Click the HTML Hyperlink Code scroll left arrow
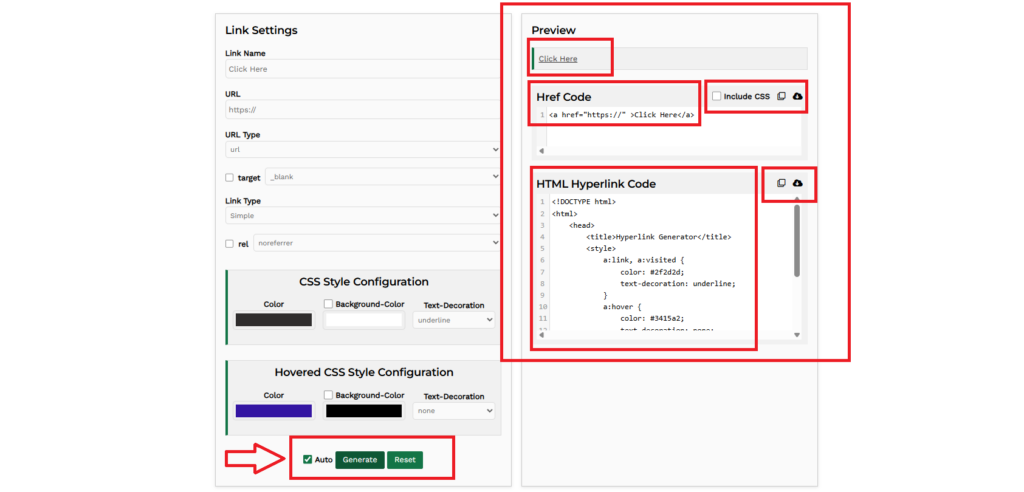 tap(541, 335)
